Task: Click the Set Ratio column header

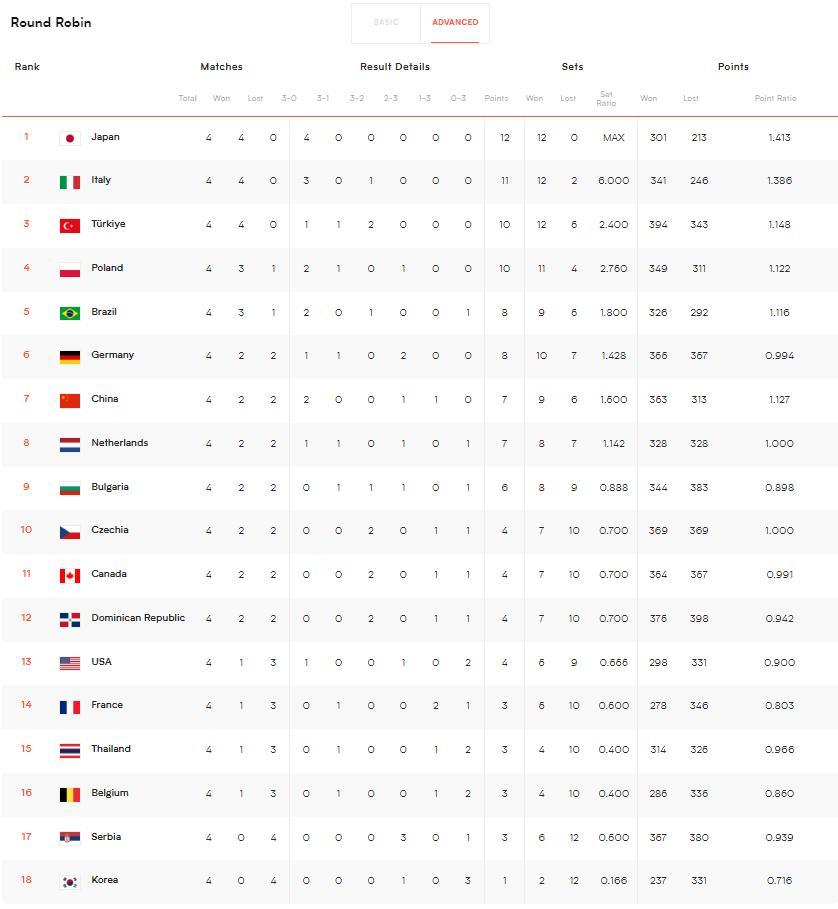Action: pyautogui.click(x=606, y=99)
